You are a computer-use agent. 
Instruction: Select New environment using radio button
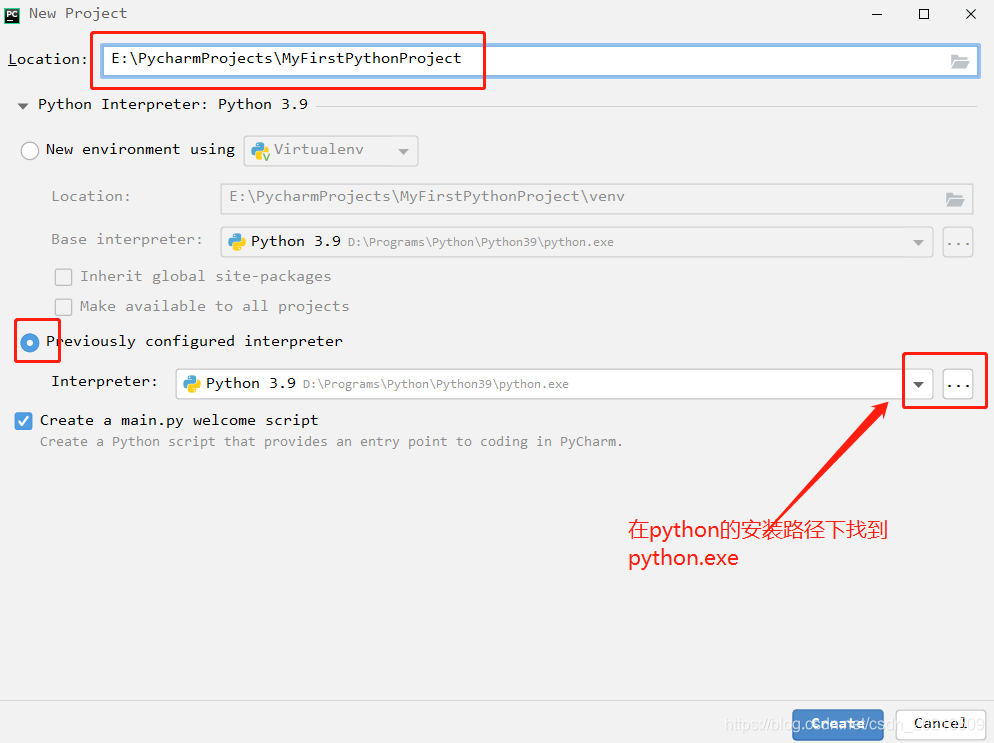point(30,151)
